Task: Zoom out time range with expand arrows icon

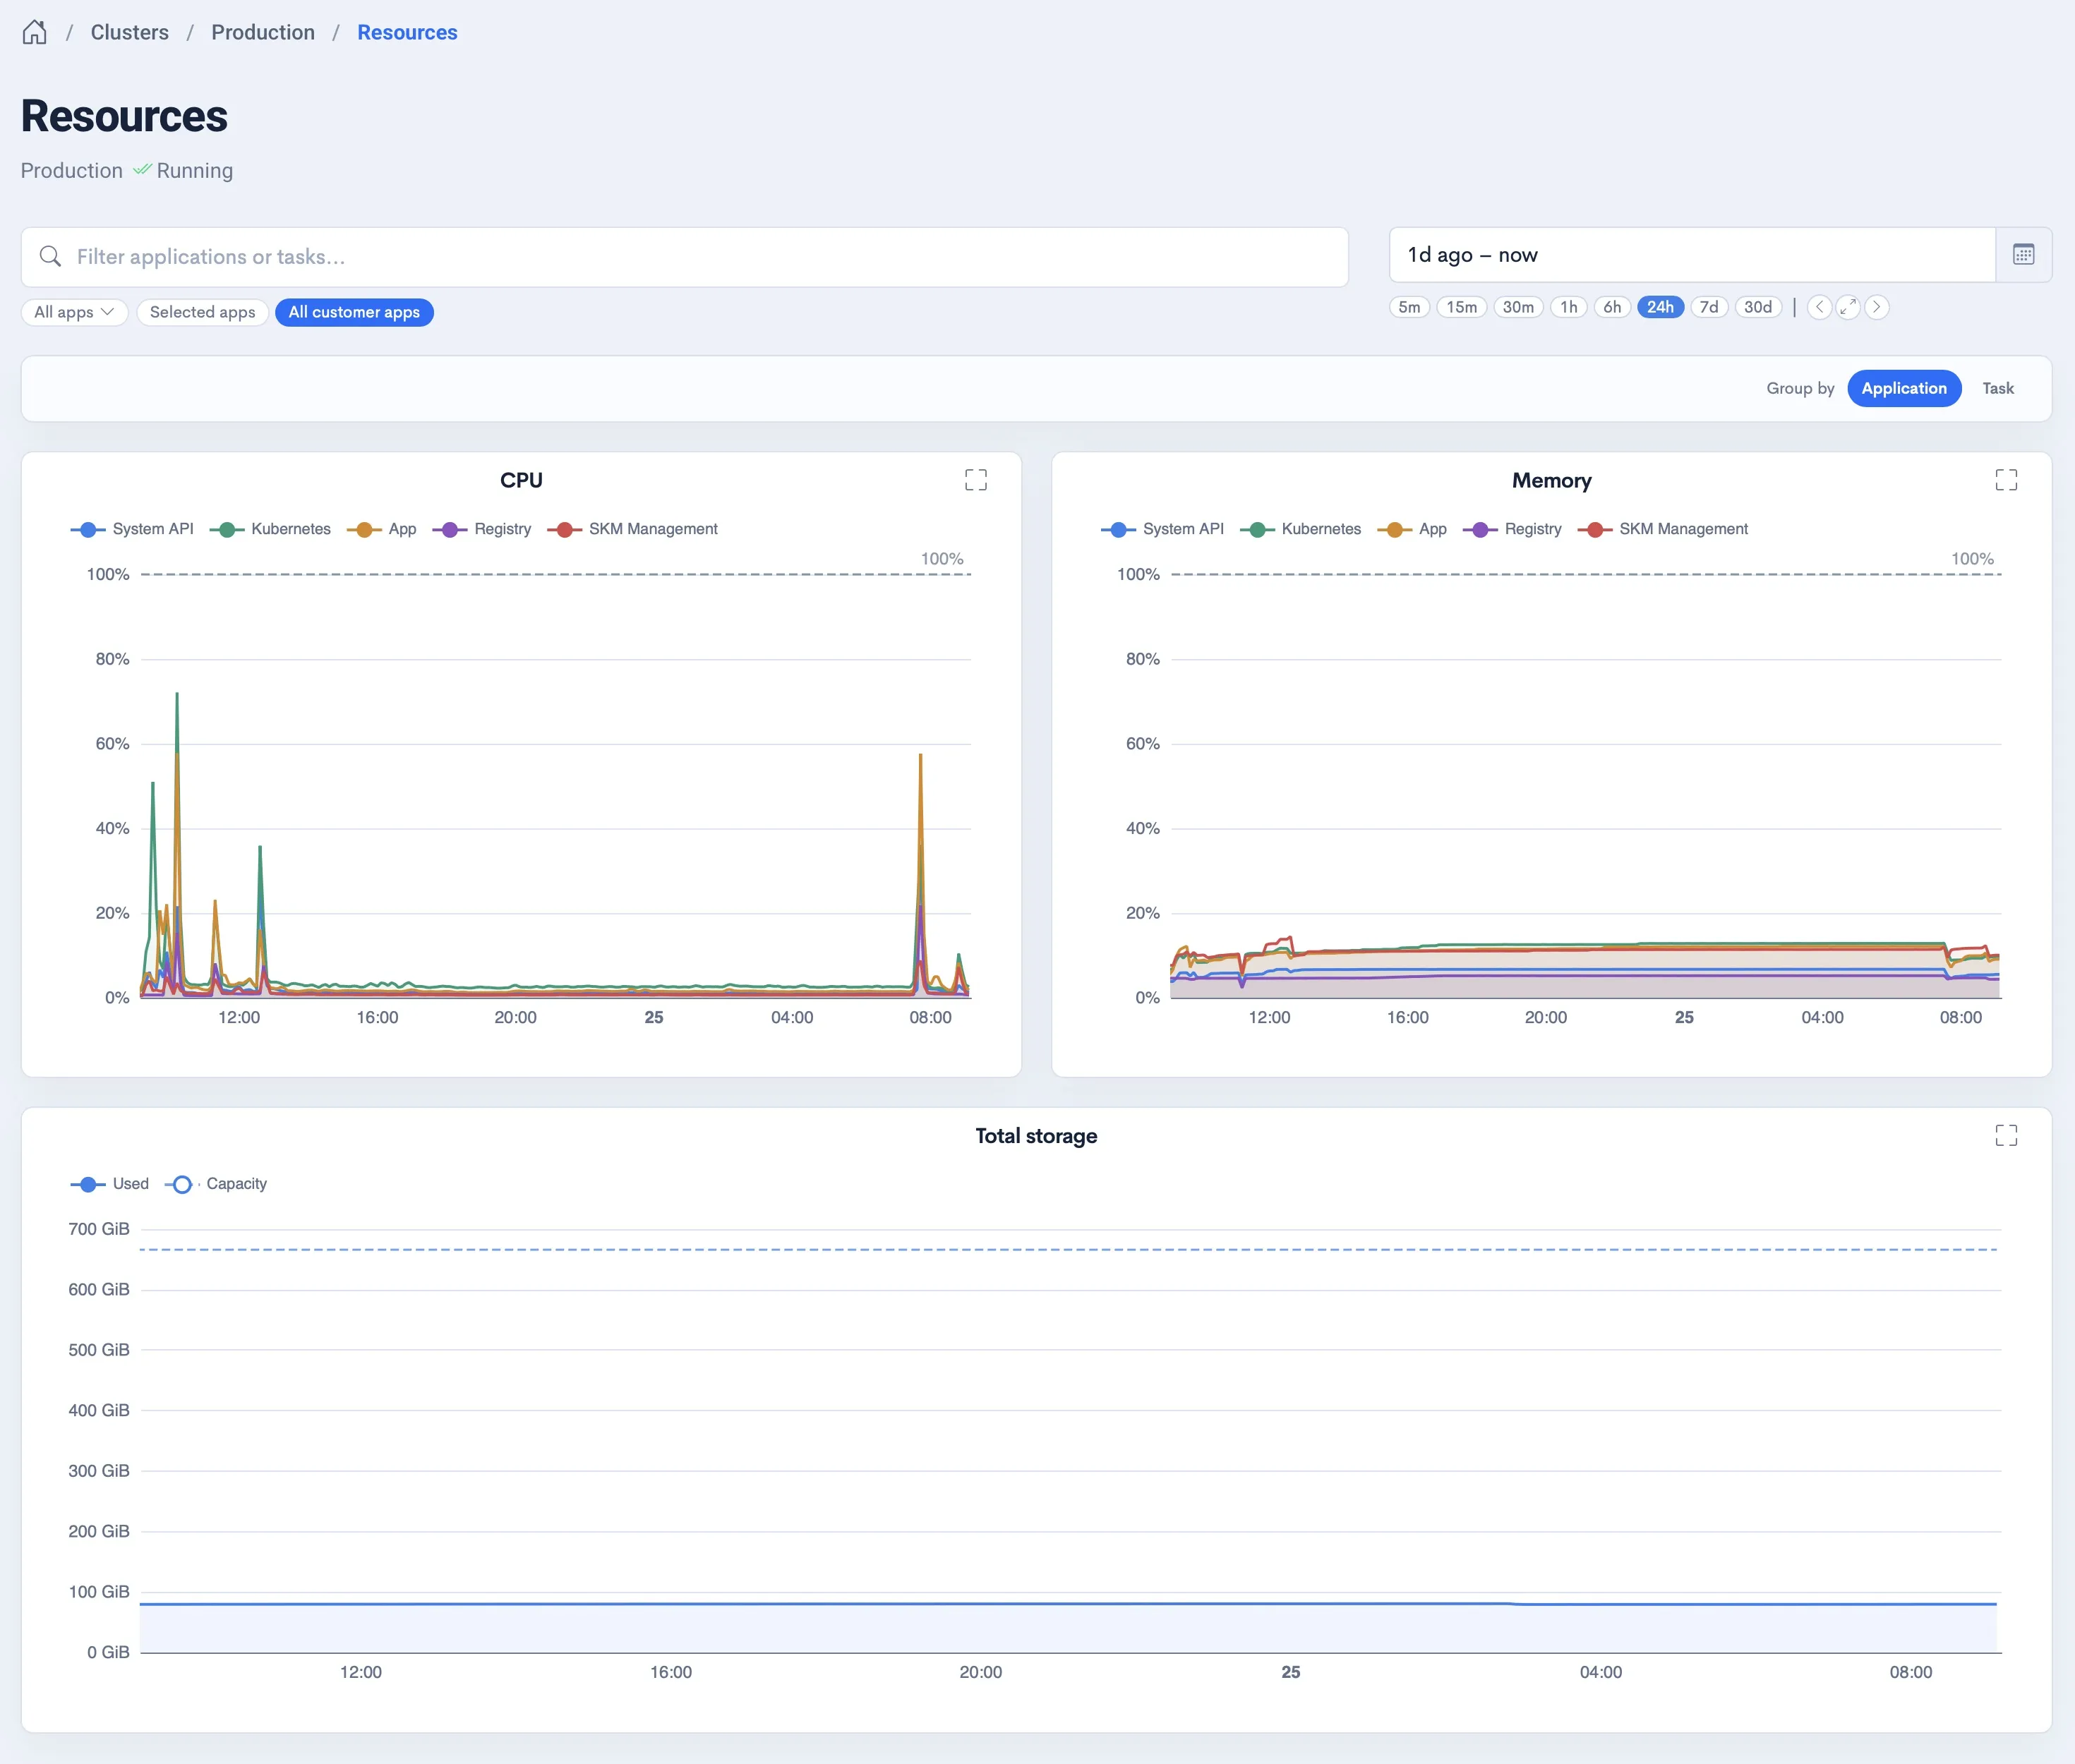Action: point(1848,307)
